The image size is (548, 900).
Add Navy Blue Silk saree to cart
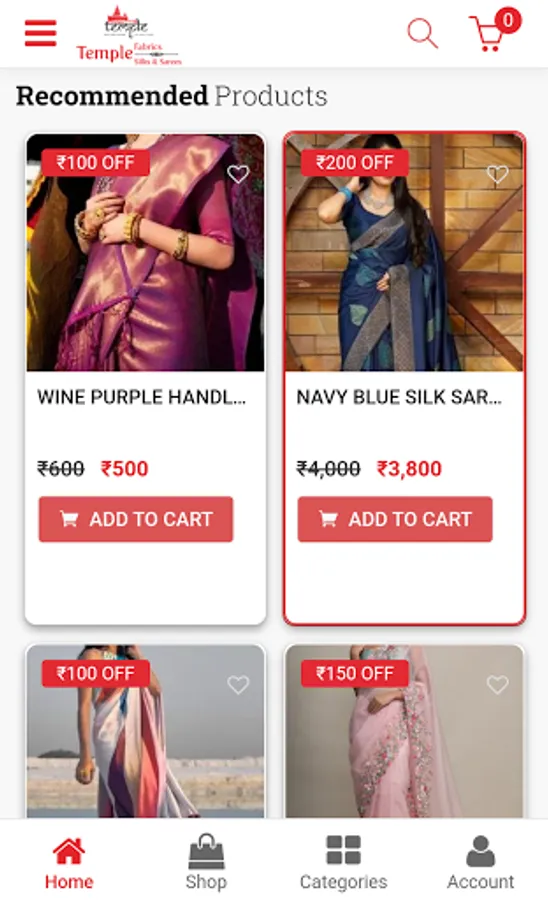[395, 519]
